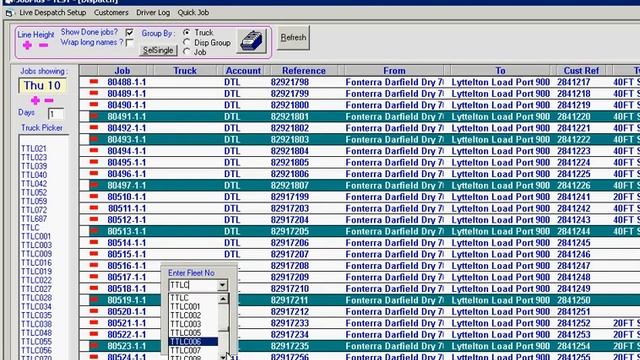640x360 pixels.
Task: Toggle the Show Done jobs checkbox
Action: pos(130,32)
